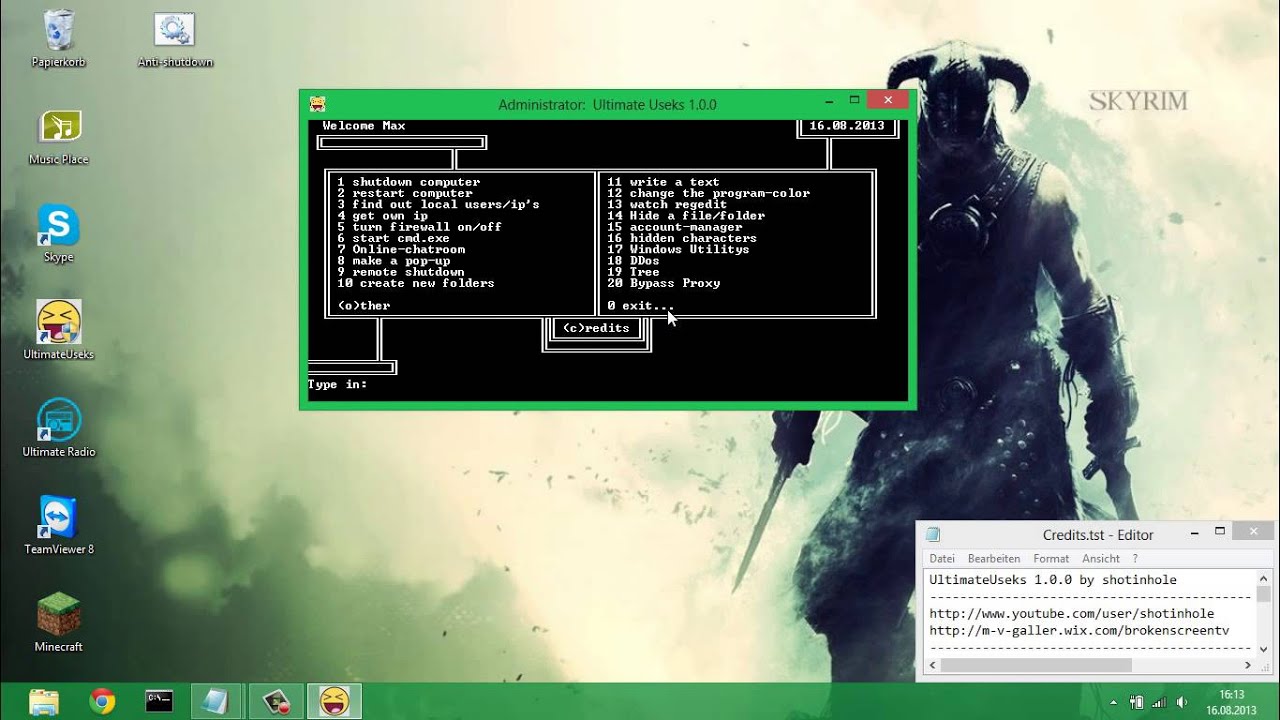Click the '(o)ther' option text
The image size is (1280, 720).
coord(364,306)
